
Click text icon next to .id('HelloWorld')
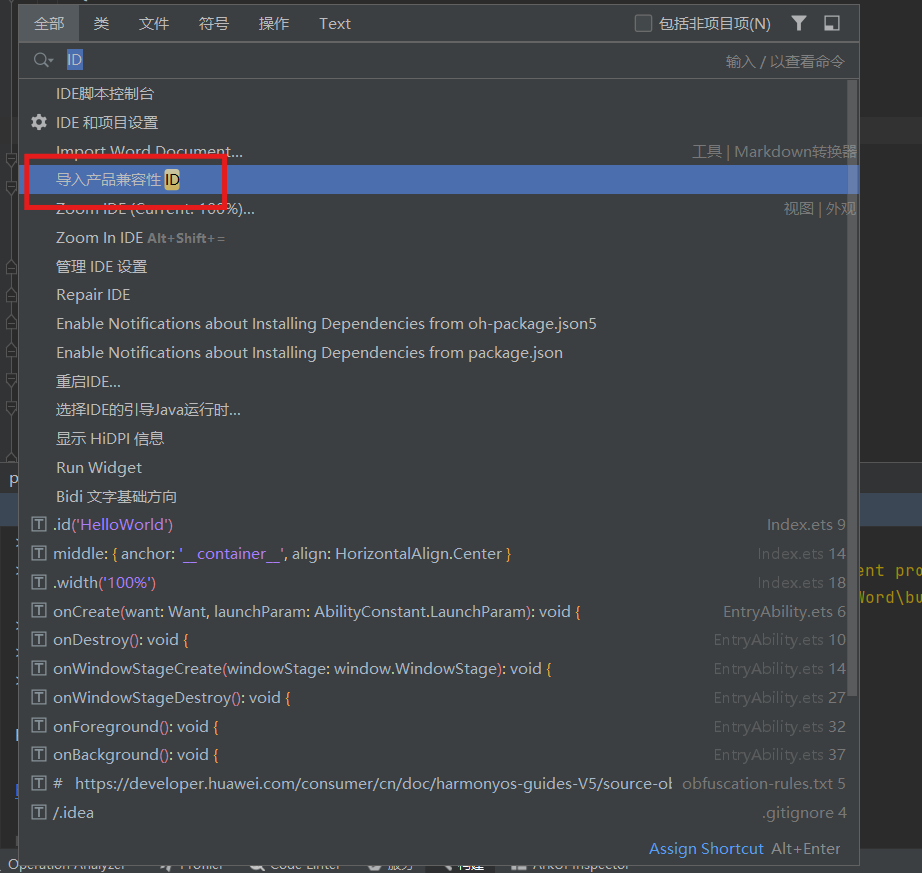39,525
